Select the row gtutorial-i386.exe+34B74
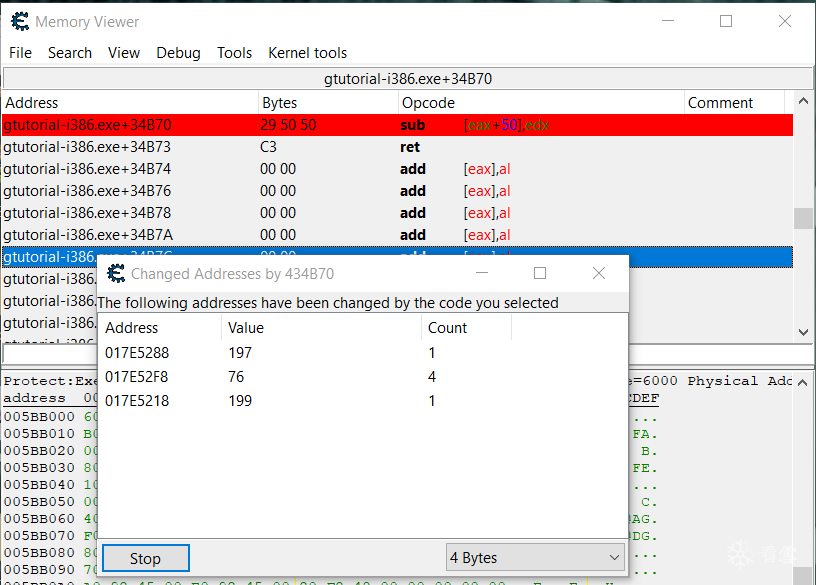The width and height of the screenshot is (816, 585). click(398, 169)
